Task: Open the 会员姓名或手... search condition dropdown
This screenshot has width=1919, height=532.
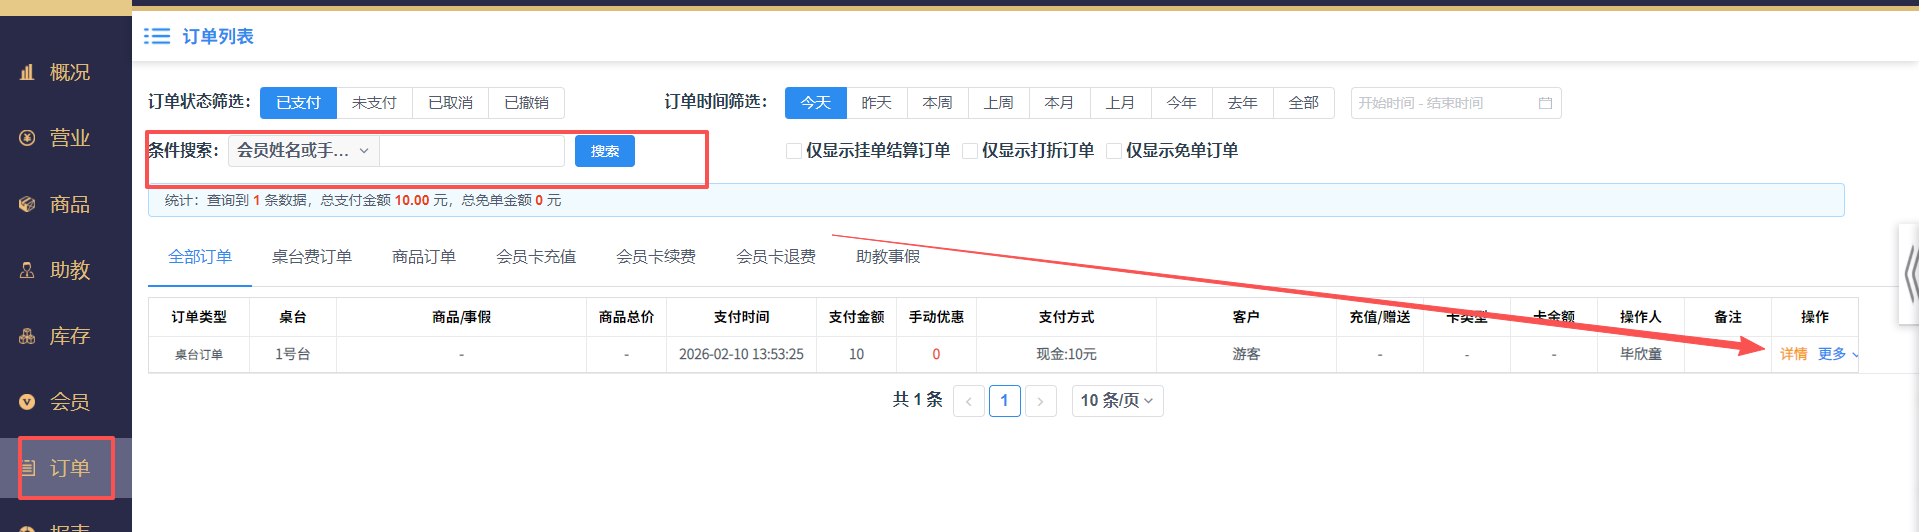Action: coord(304,151)
